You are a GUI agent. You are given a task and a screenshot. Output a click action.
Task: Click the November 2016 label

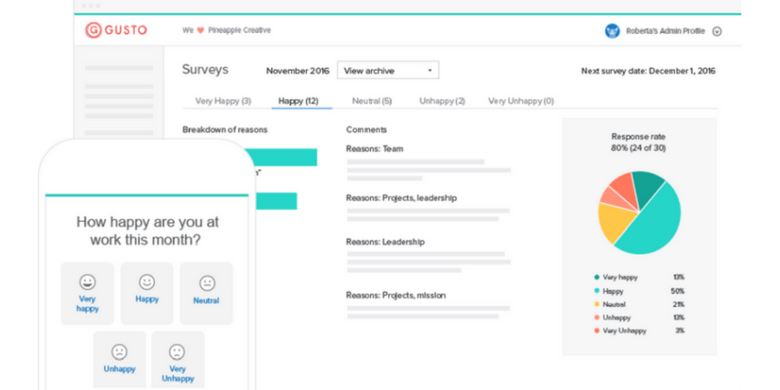297,71
